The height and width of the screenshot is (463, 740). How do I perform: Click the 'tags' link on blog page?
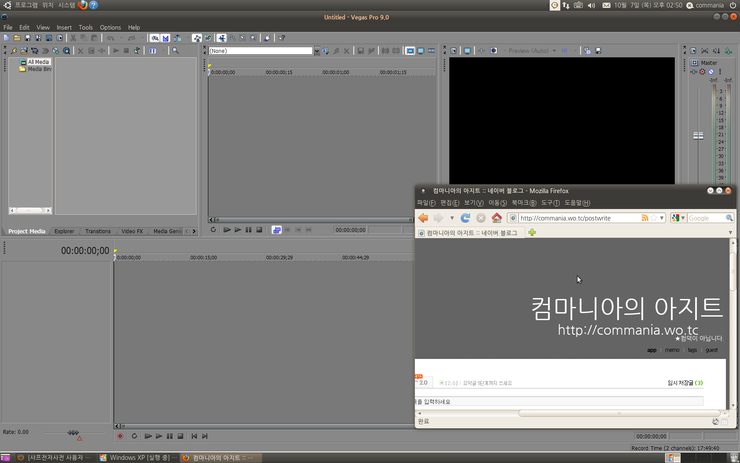pos(692,350)
